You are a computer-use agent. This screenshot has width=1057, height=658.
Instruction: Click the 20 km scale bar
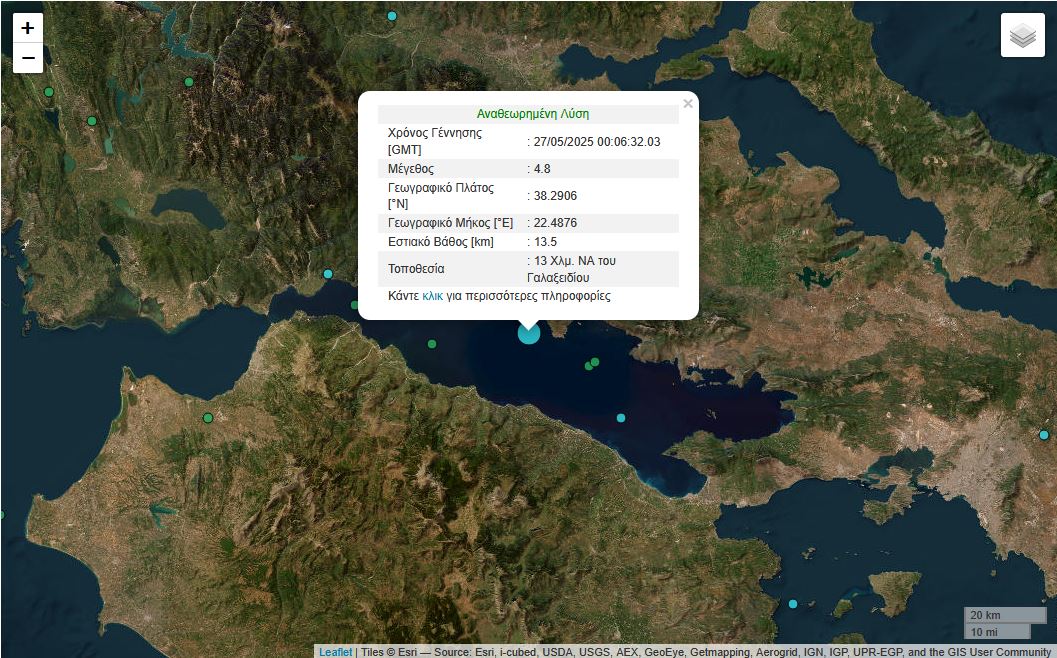(x=1004, y=615)
